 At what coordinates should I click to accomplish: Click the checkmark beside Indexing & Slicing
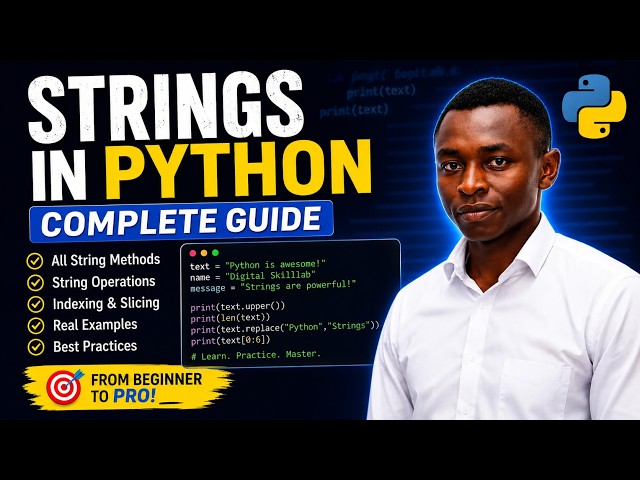36,304
